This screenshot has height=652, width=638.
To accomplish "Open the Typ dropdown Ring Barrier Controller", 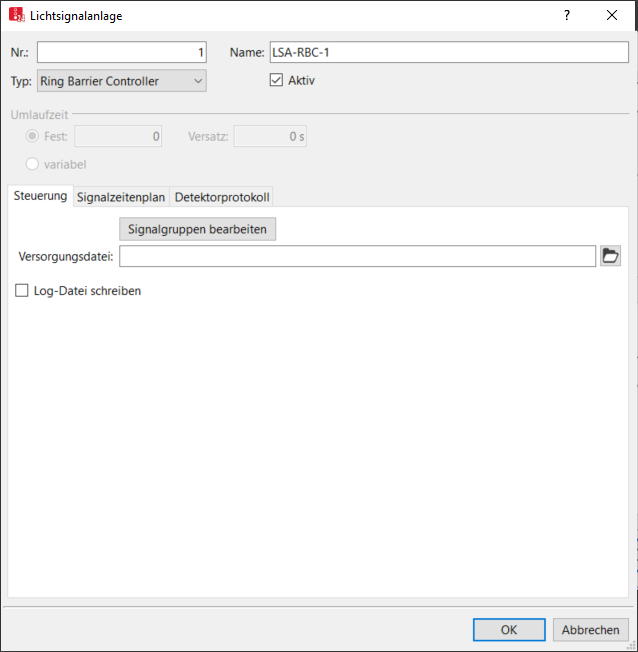I will click(121, 81).
